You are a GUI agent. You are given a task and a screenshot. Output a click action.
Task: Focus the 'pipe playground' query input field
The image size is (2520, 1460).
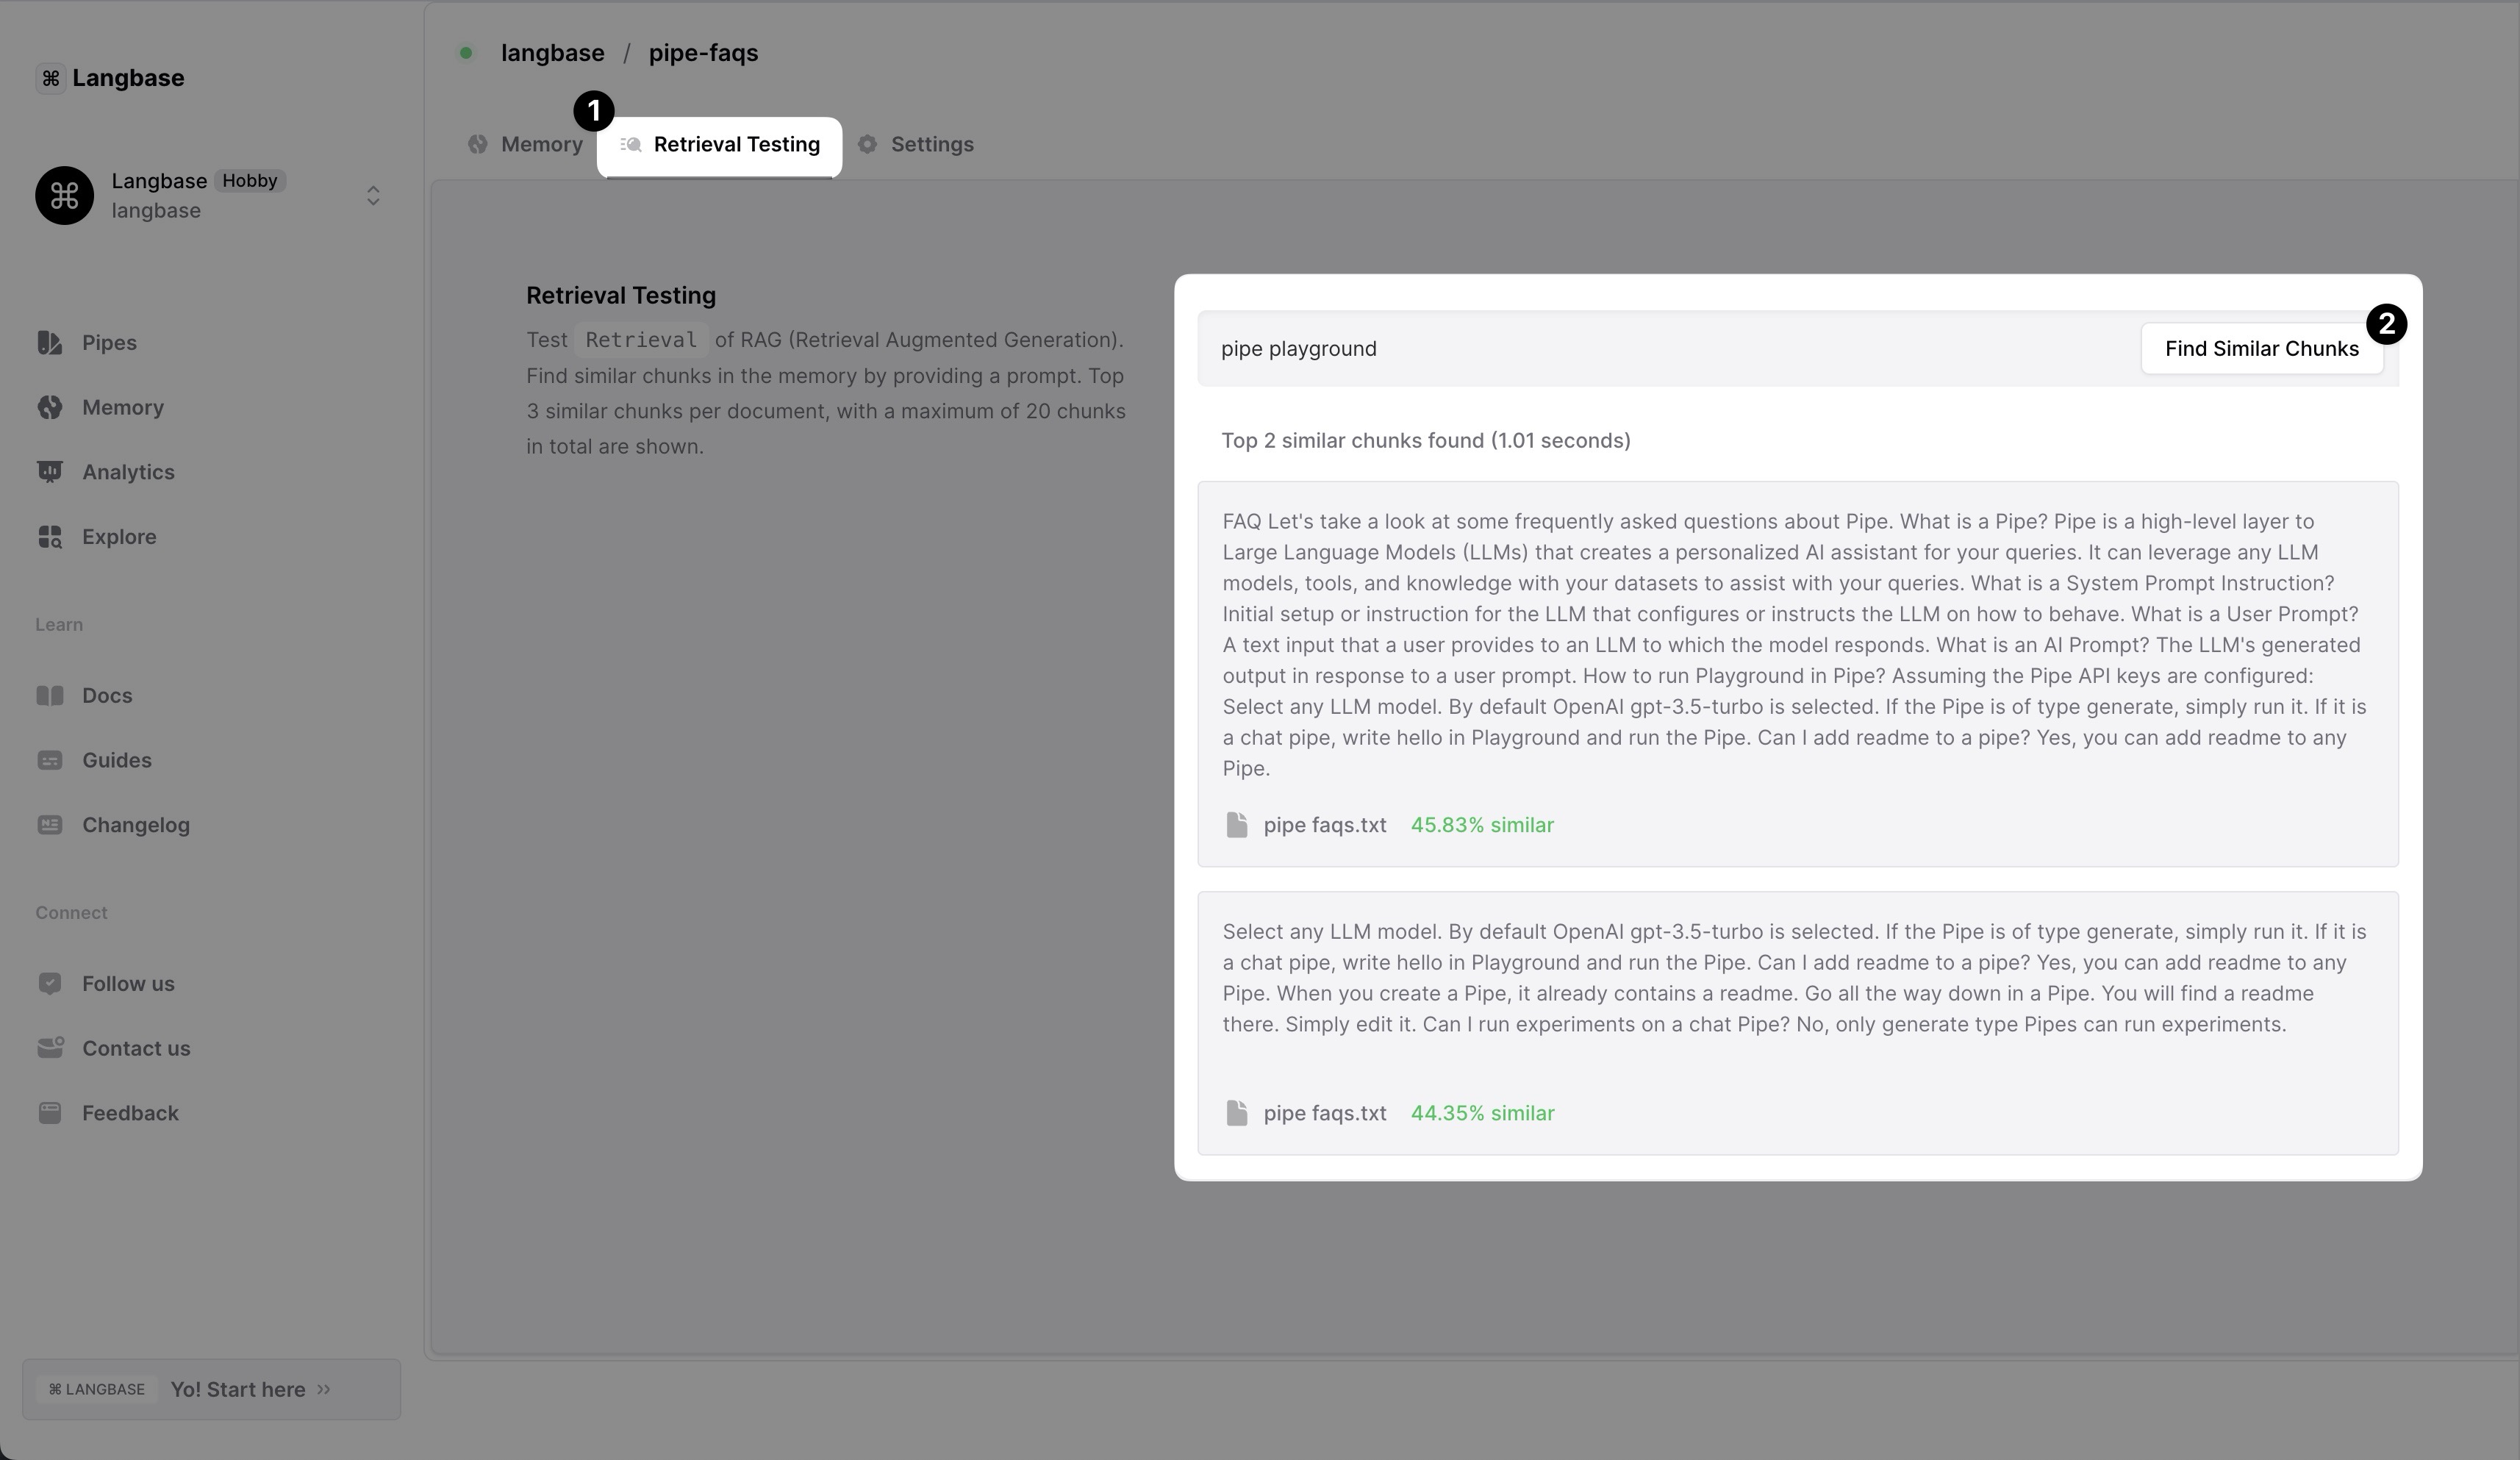1660,349
